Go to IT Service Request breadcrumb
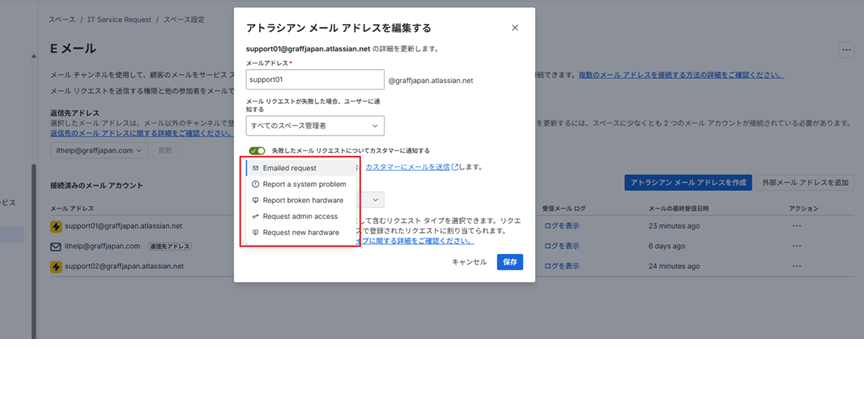Screen dimensions: 864x409 119,20
